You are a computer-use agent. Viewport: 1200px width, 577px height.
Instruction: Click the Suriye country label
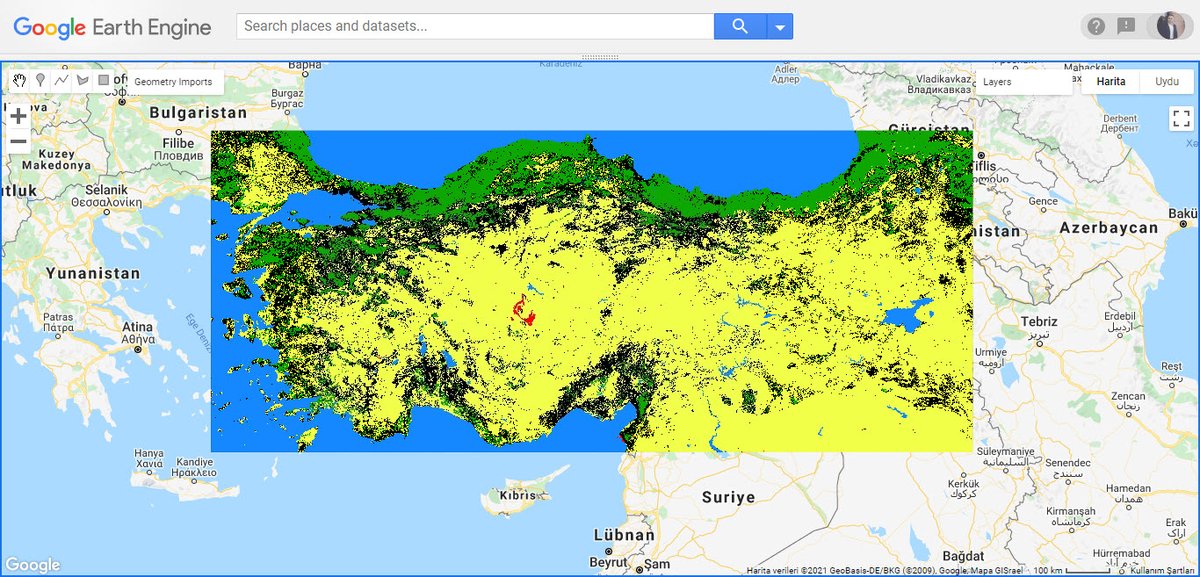pyautogui.click(x=728, y=498)
